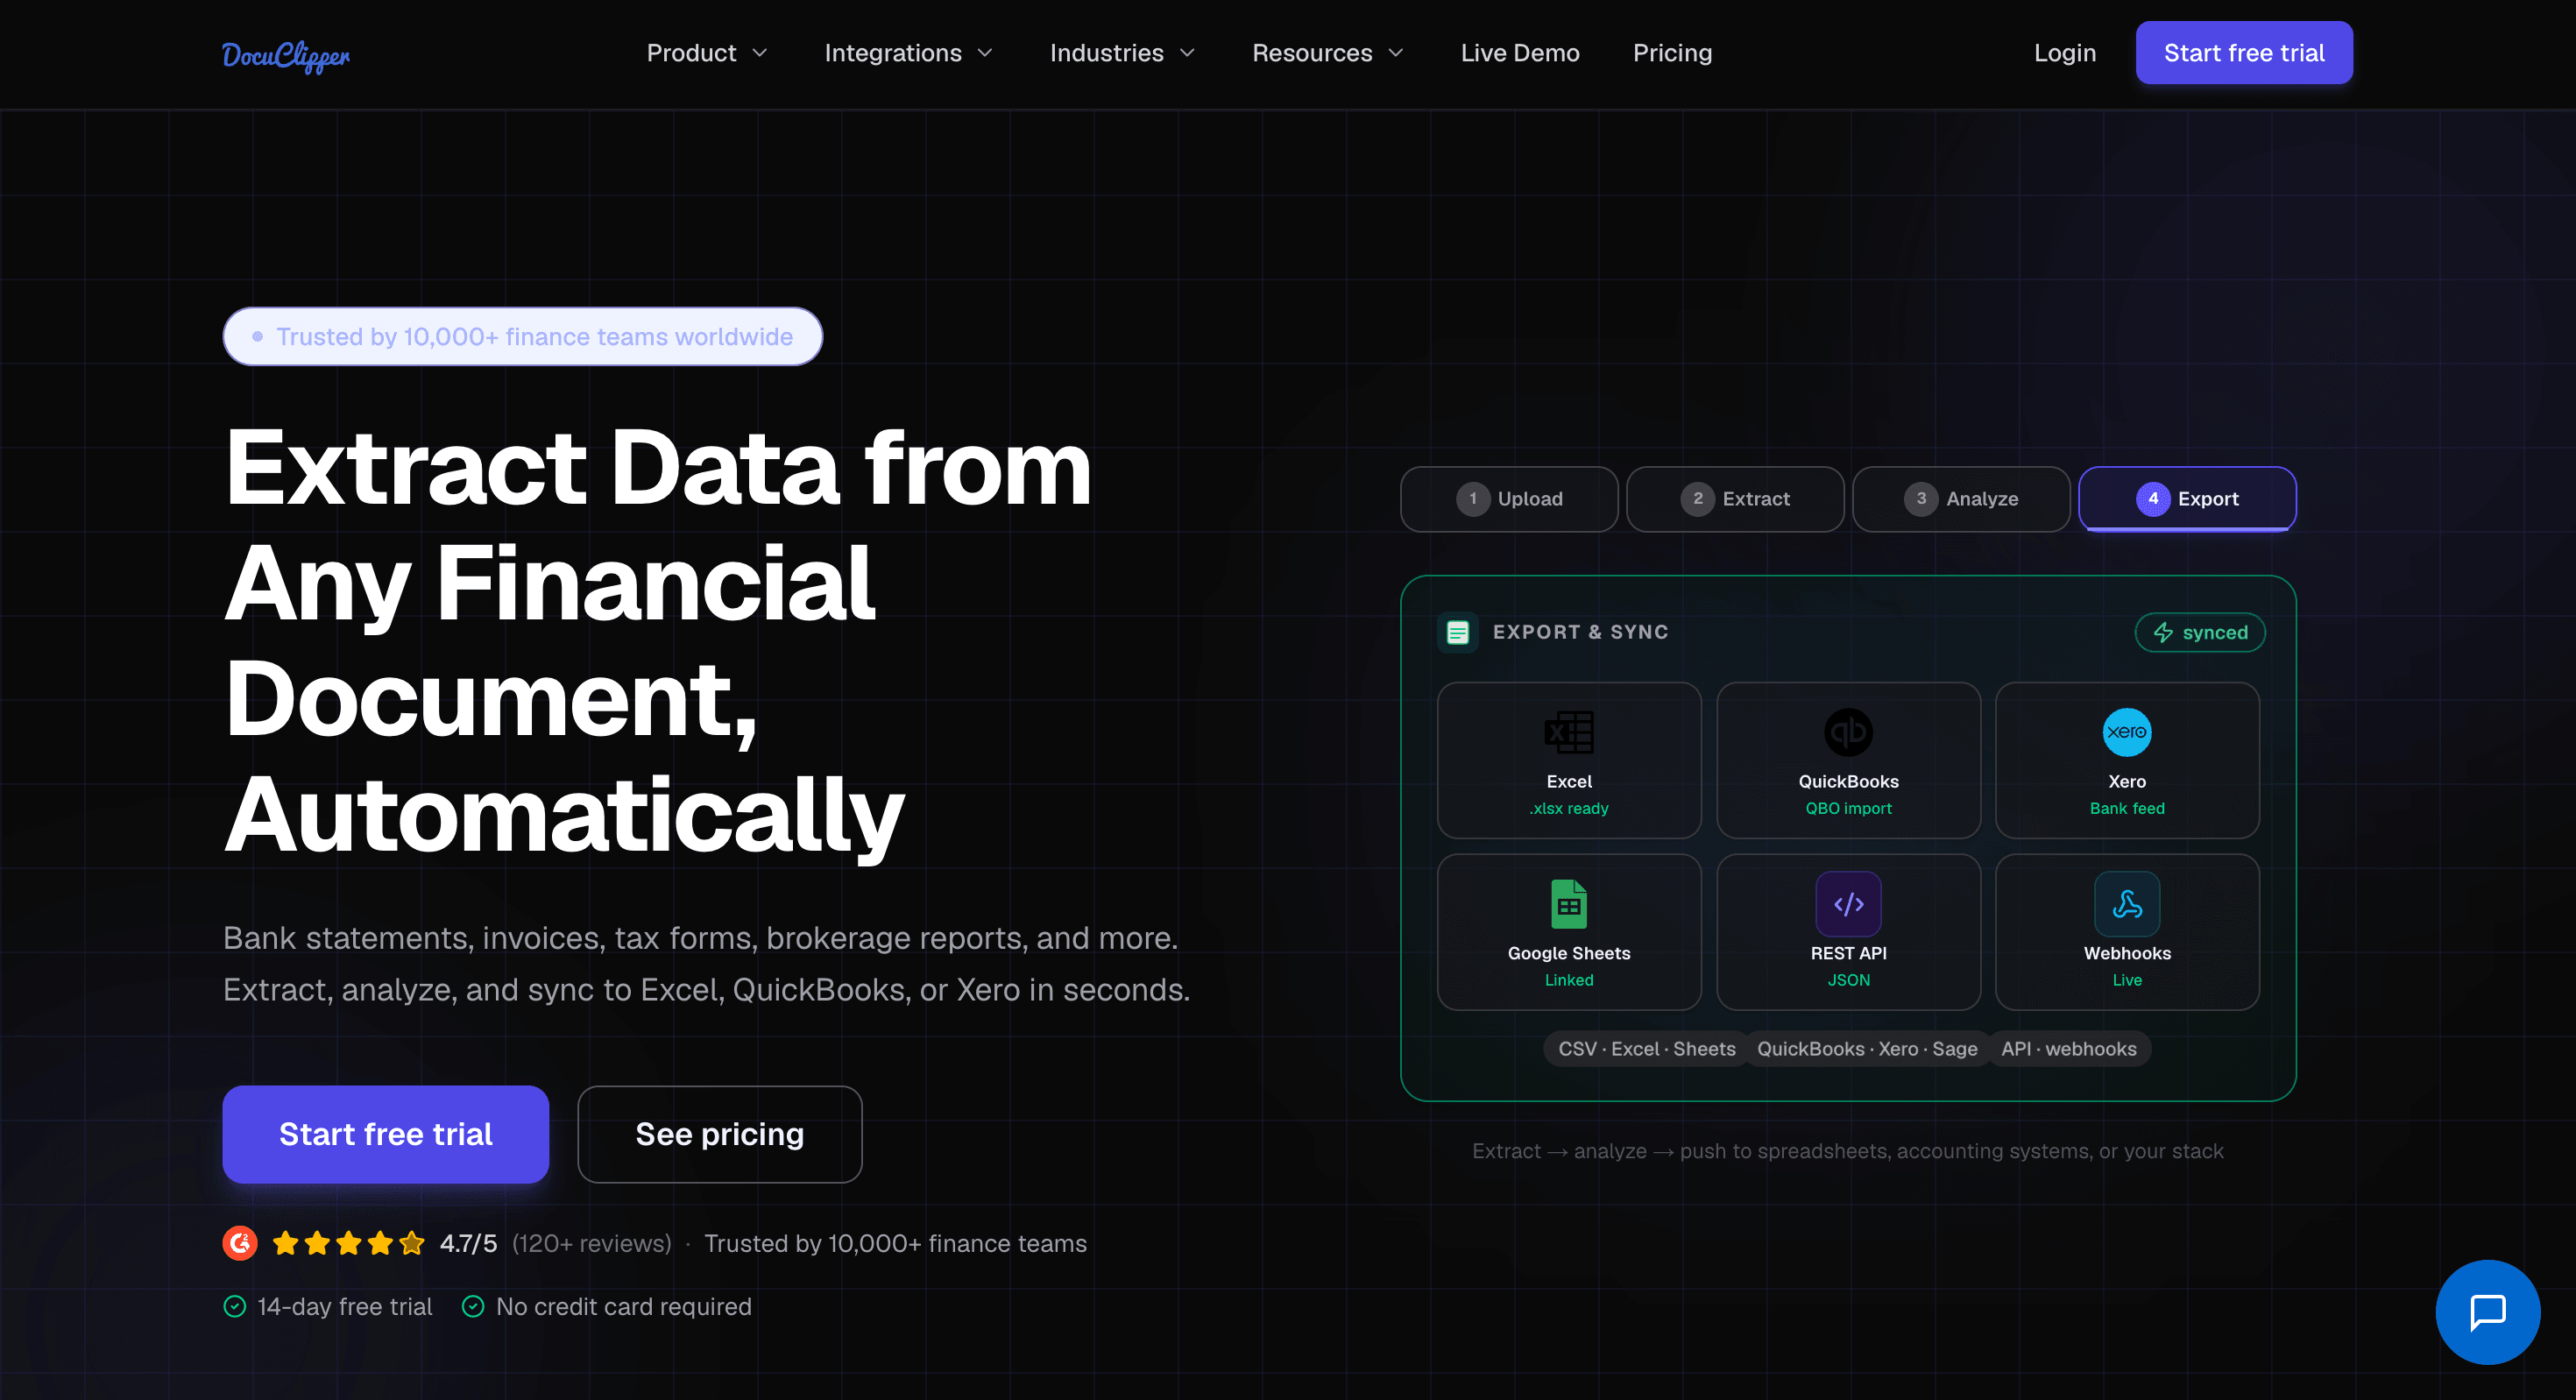Screen dimensions: 2576x1400
Task: Click the Webhooks icon
Action: pos(2127,904)
